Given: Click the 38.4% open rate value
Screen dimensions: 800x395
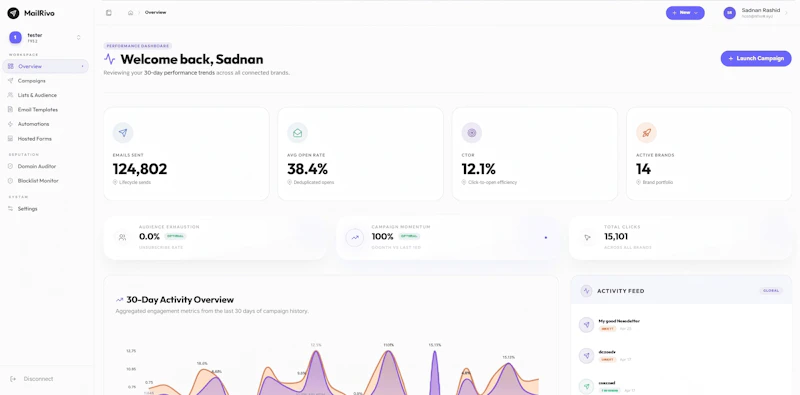Looking at the screenshot, I should point(308,169).
